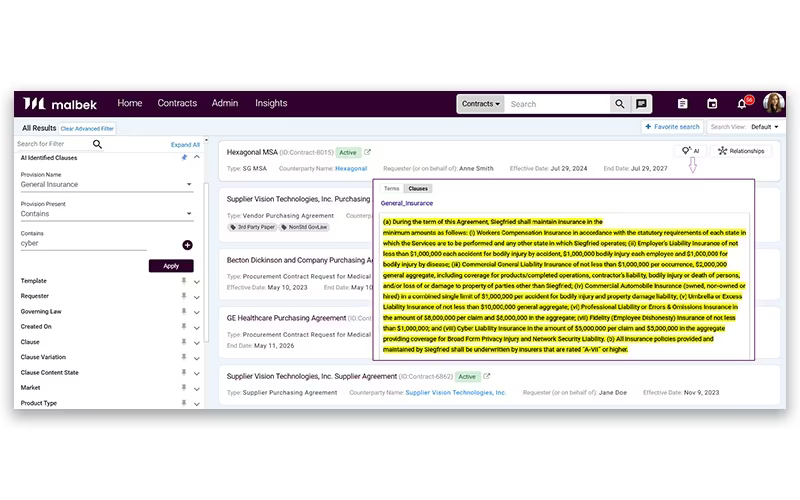The height and width of the screenshot is (500, 800).
Task: Open the calendar icon in the header
Action: point(712,104)
